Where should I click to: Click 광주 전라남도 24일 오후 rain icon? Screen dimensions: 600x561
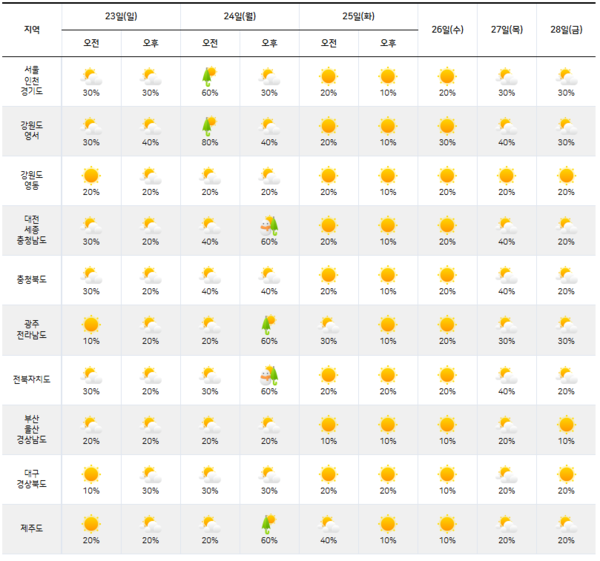(x=269, y=324)
